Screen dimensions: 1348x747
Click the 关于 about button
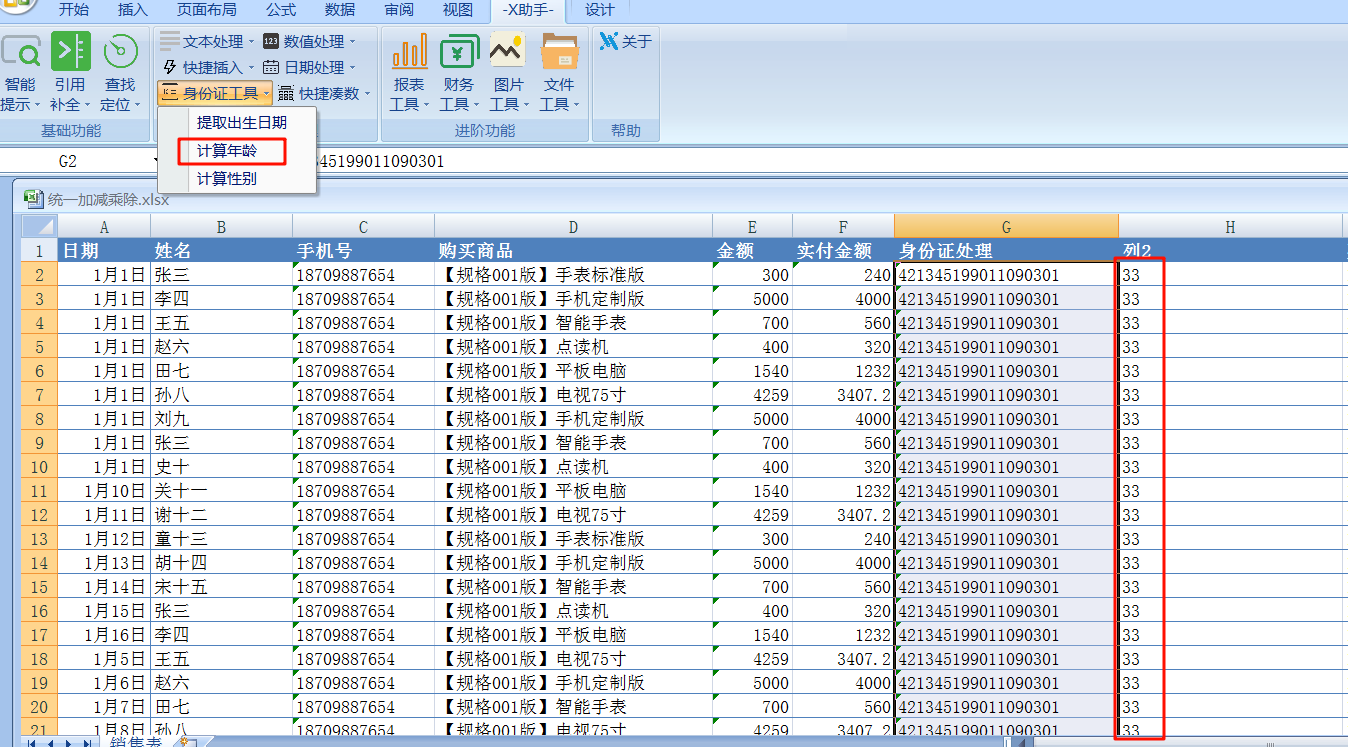click(x=625, y=41)
